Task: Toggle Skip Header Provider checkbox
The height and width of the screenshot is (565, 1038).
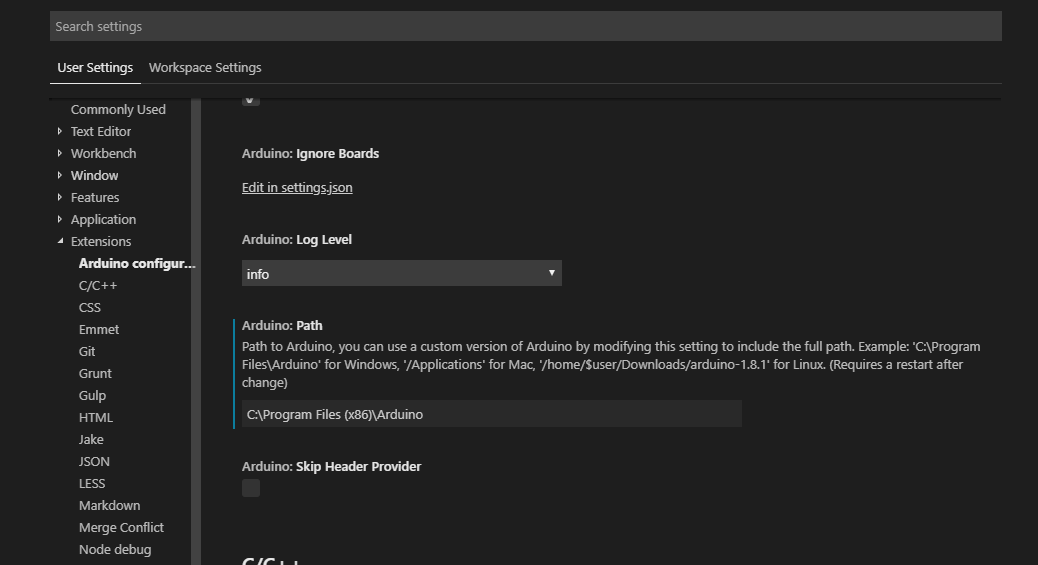Action: (251, 488)
